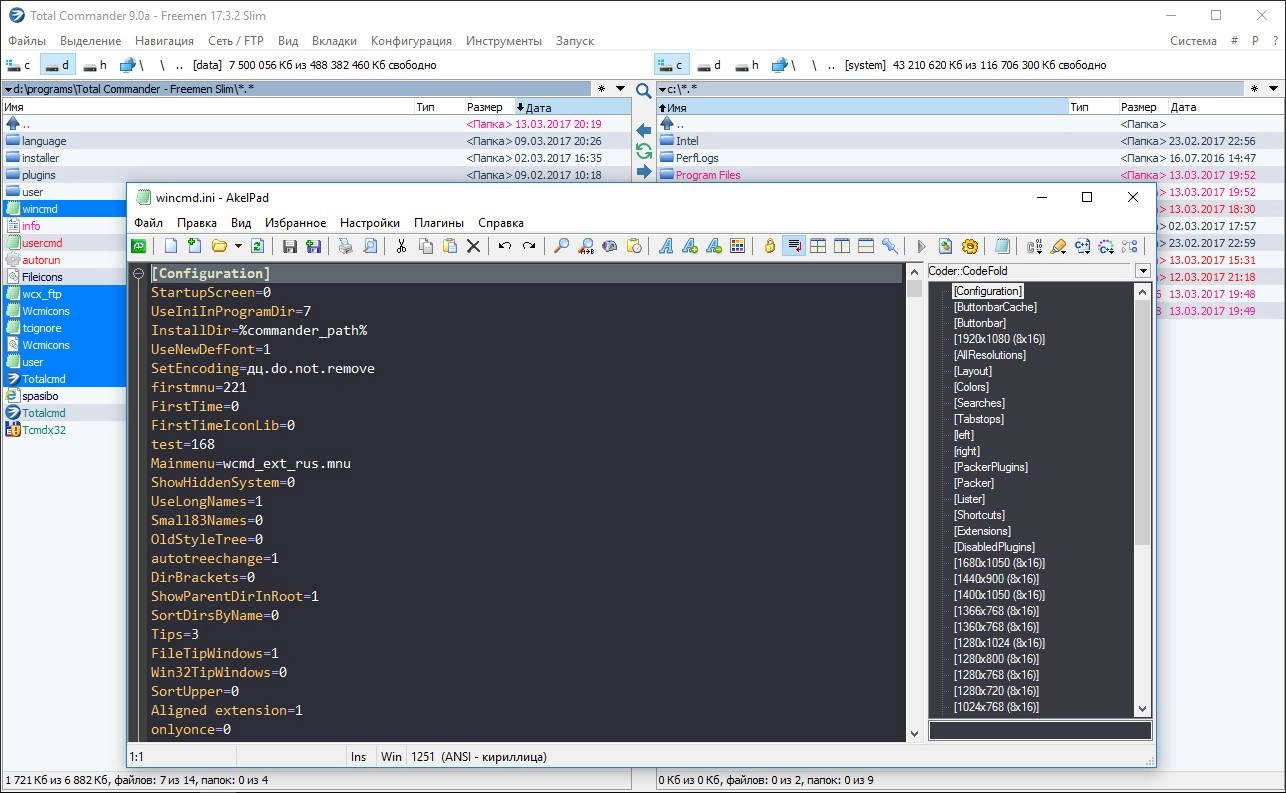Increase font size with the A plus icon
This screenshot has height=793, width=1286.
click(x=690, y=246)
